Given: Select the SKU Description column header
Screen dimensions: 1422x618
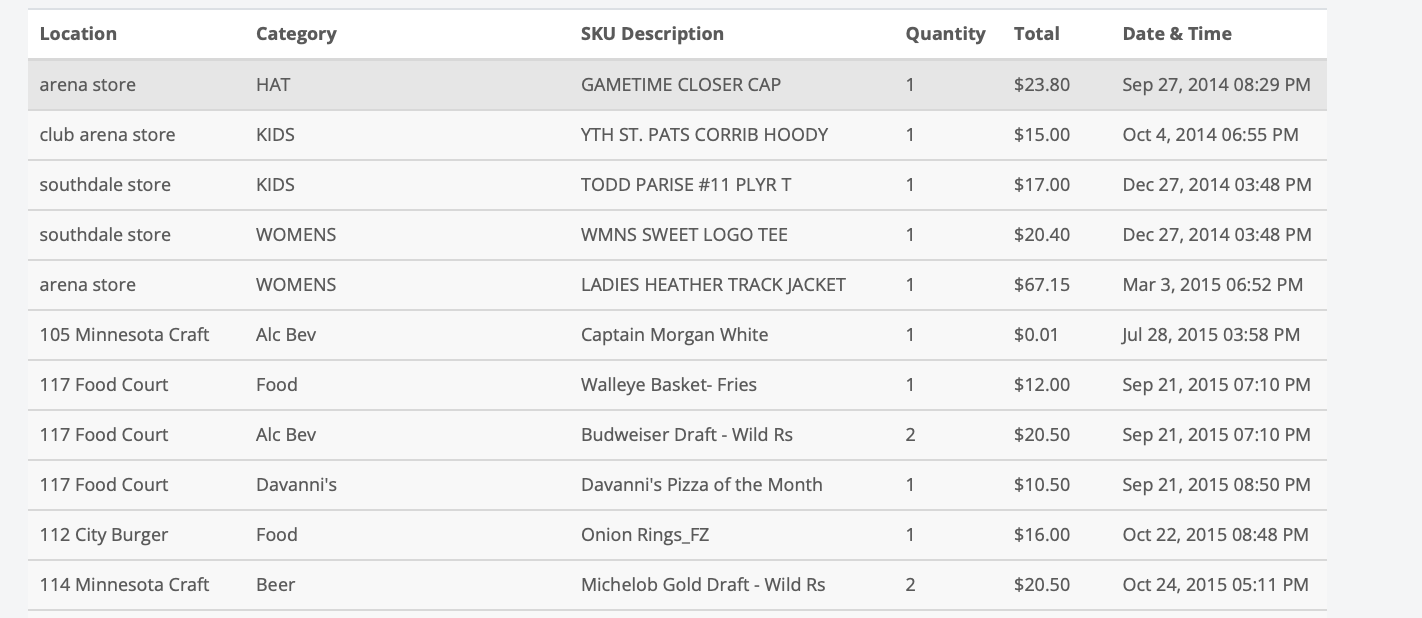Looking at the screenshot, I should point(652,34).
